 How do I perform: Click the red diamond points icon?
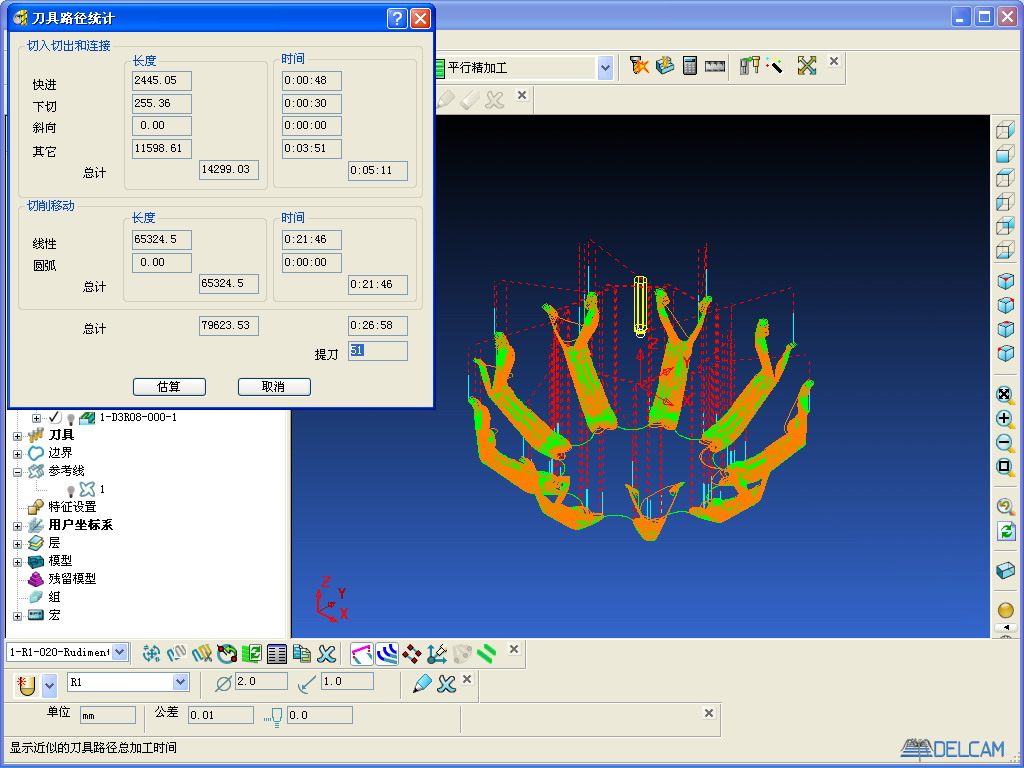412,653
